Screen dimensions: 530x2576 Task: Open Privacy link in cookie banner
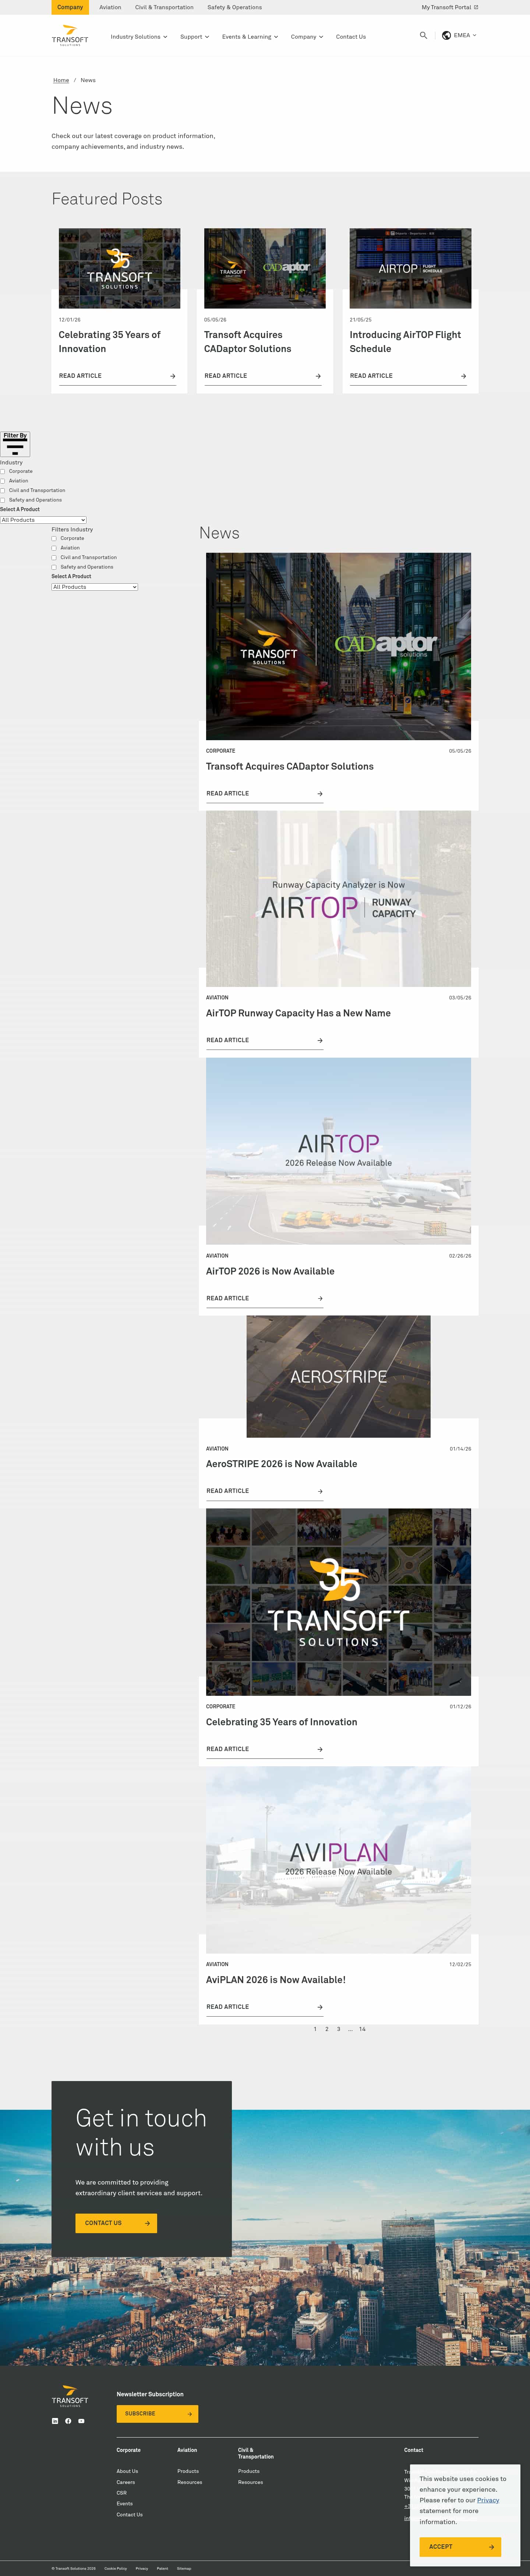pos(488,2500)
